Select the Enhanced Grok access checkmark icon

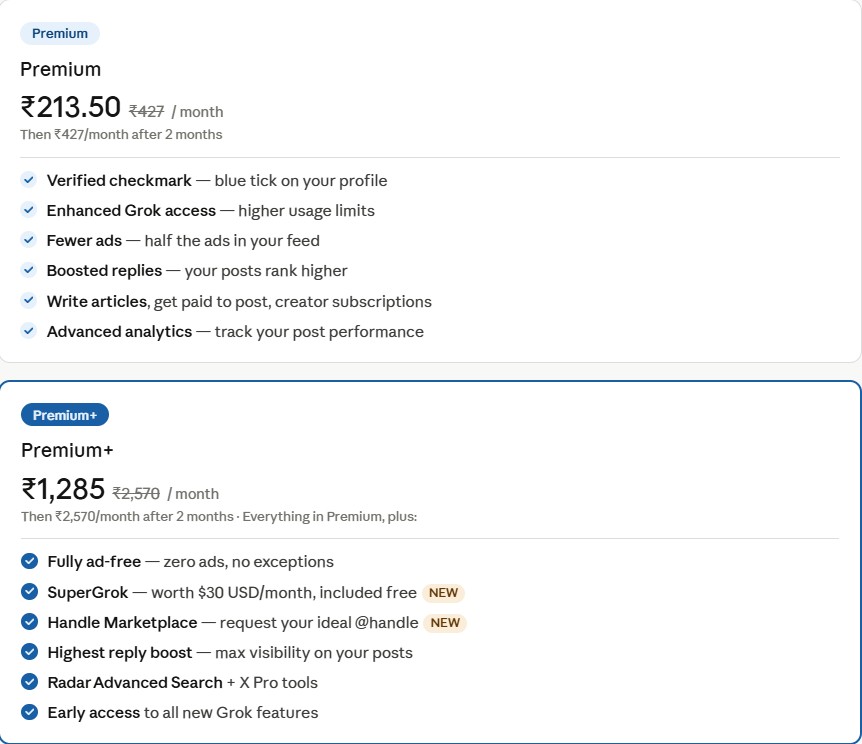click(28, 211)
